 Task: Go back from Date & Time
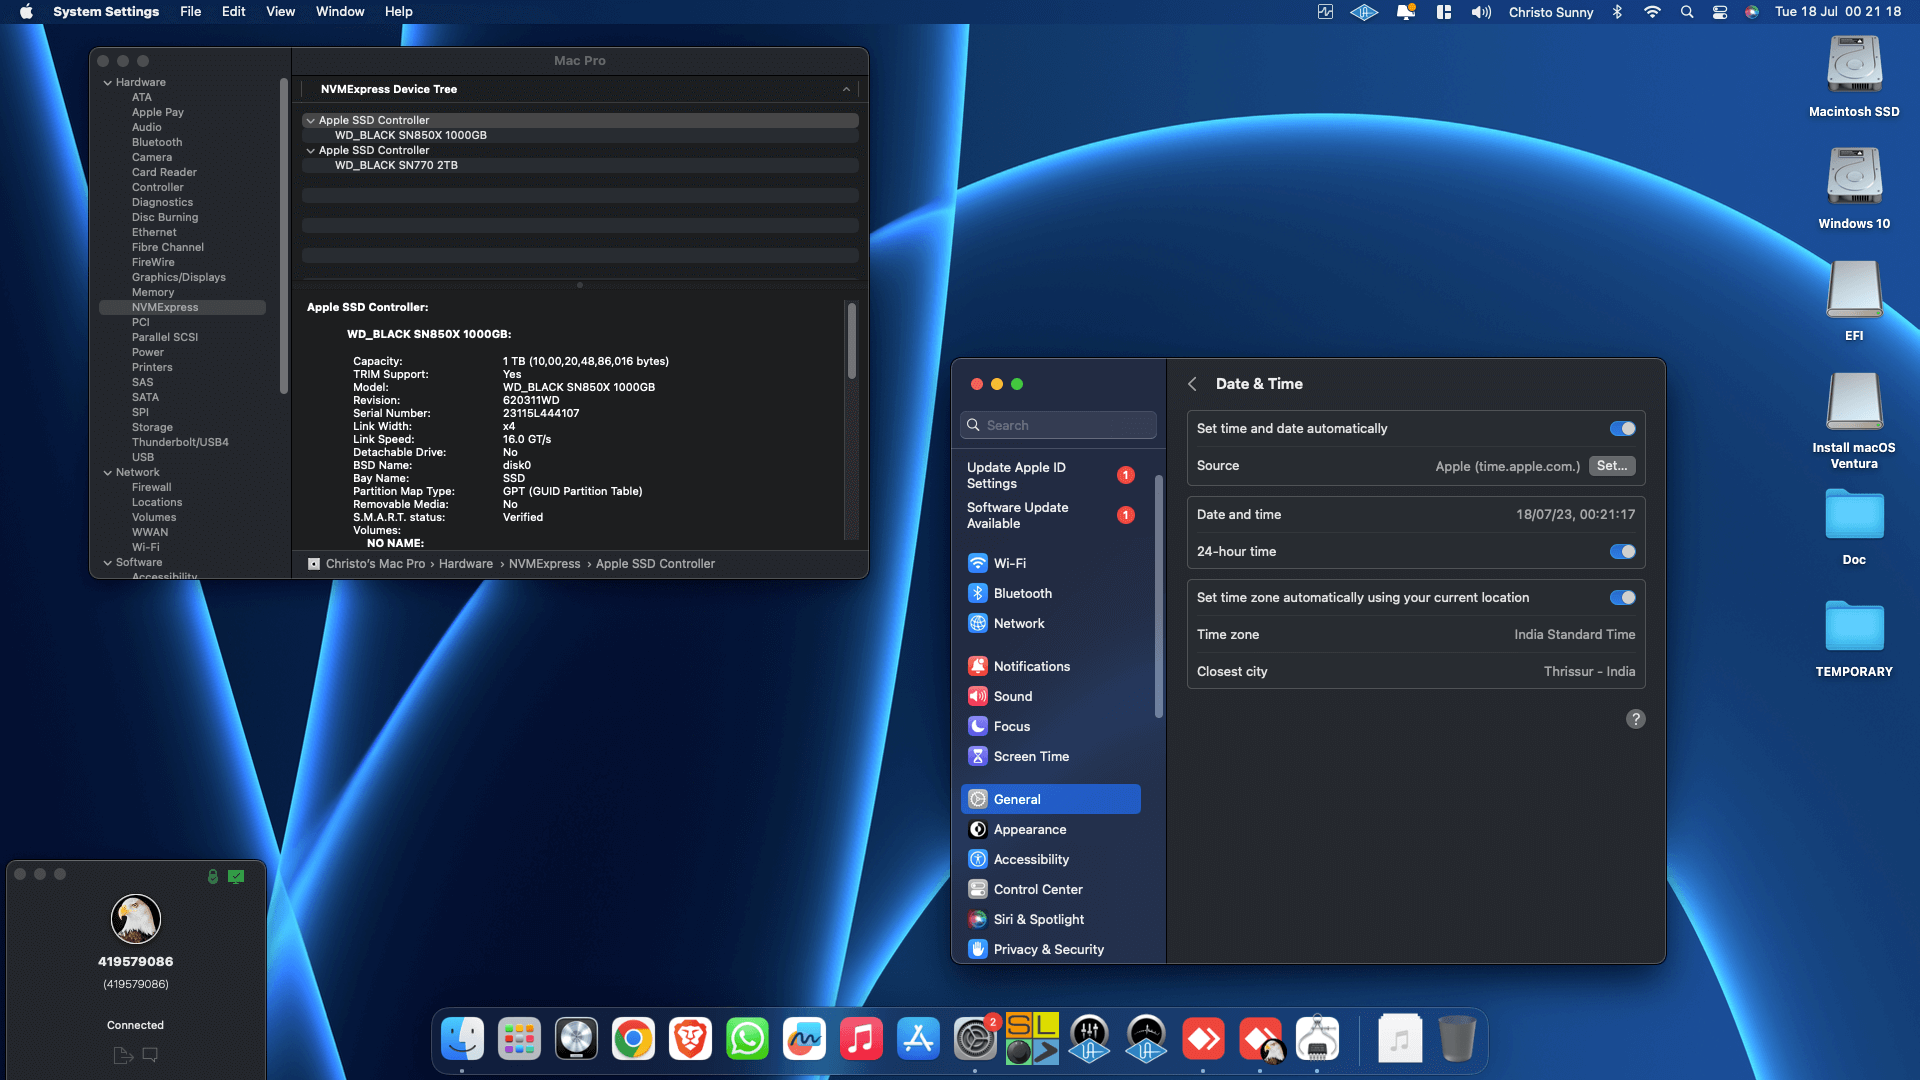pos(1192,384)
